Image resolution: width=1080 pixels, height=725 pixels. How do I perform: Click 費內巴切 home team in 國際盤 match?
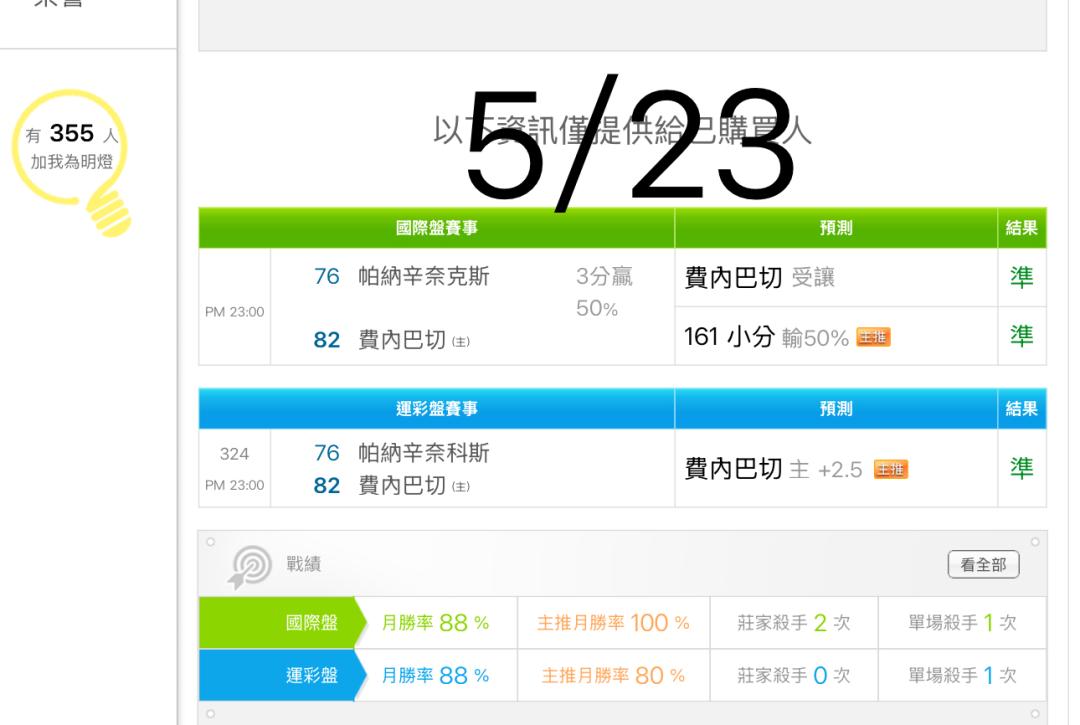402,339
